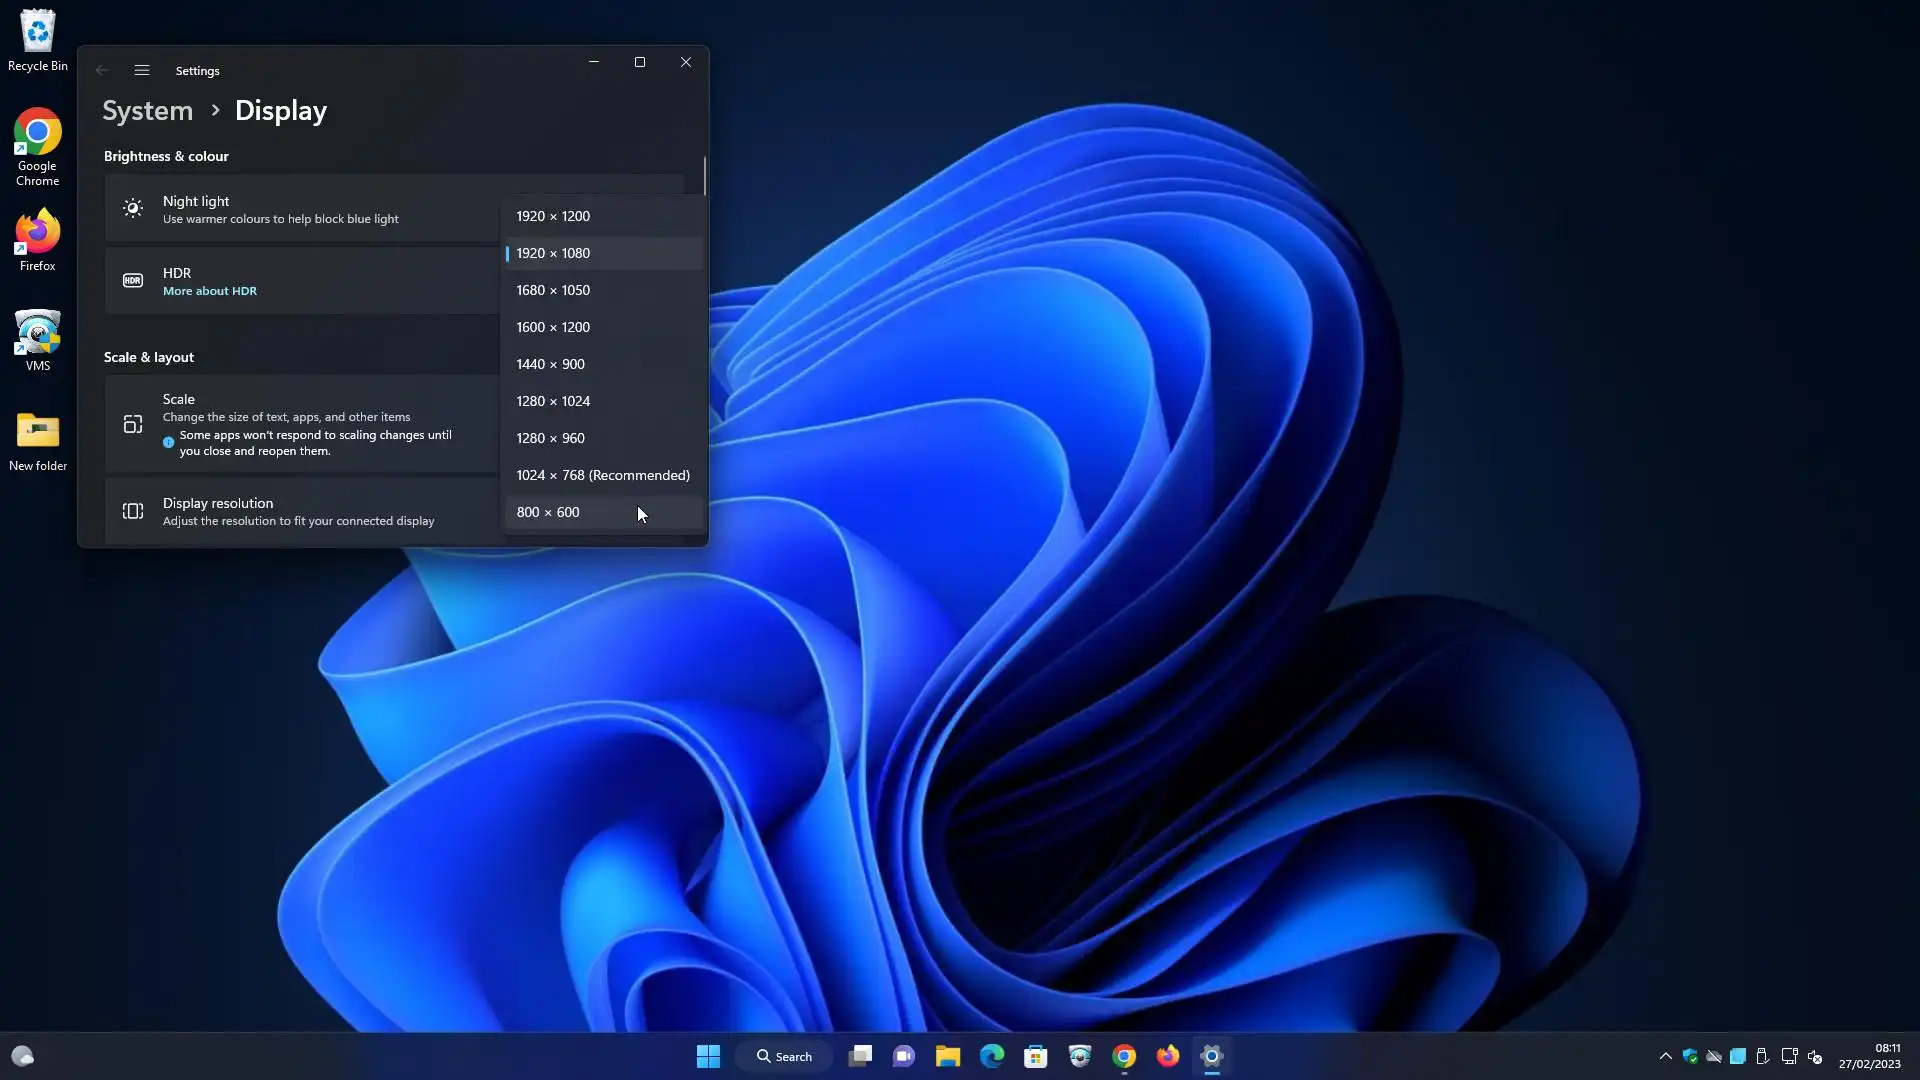The width and height of the screenshot is (1920, 1080).
Task: Open the More about HDR link
Action: tap(210, 292)
